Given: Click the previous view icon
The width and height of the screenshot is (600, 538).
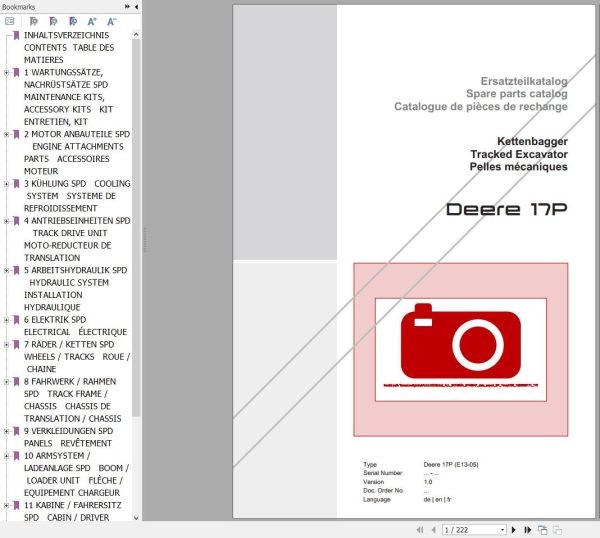Looking at the screenshot, I should tap(543, 530).
